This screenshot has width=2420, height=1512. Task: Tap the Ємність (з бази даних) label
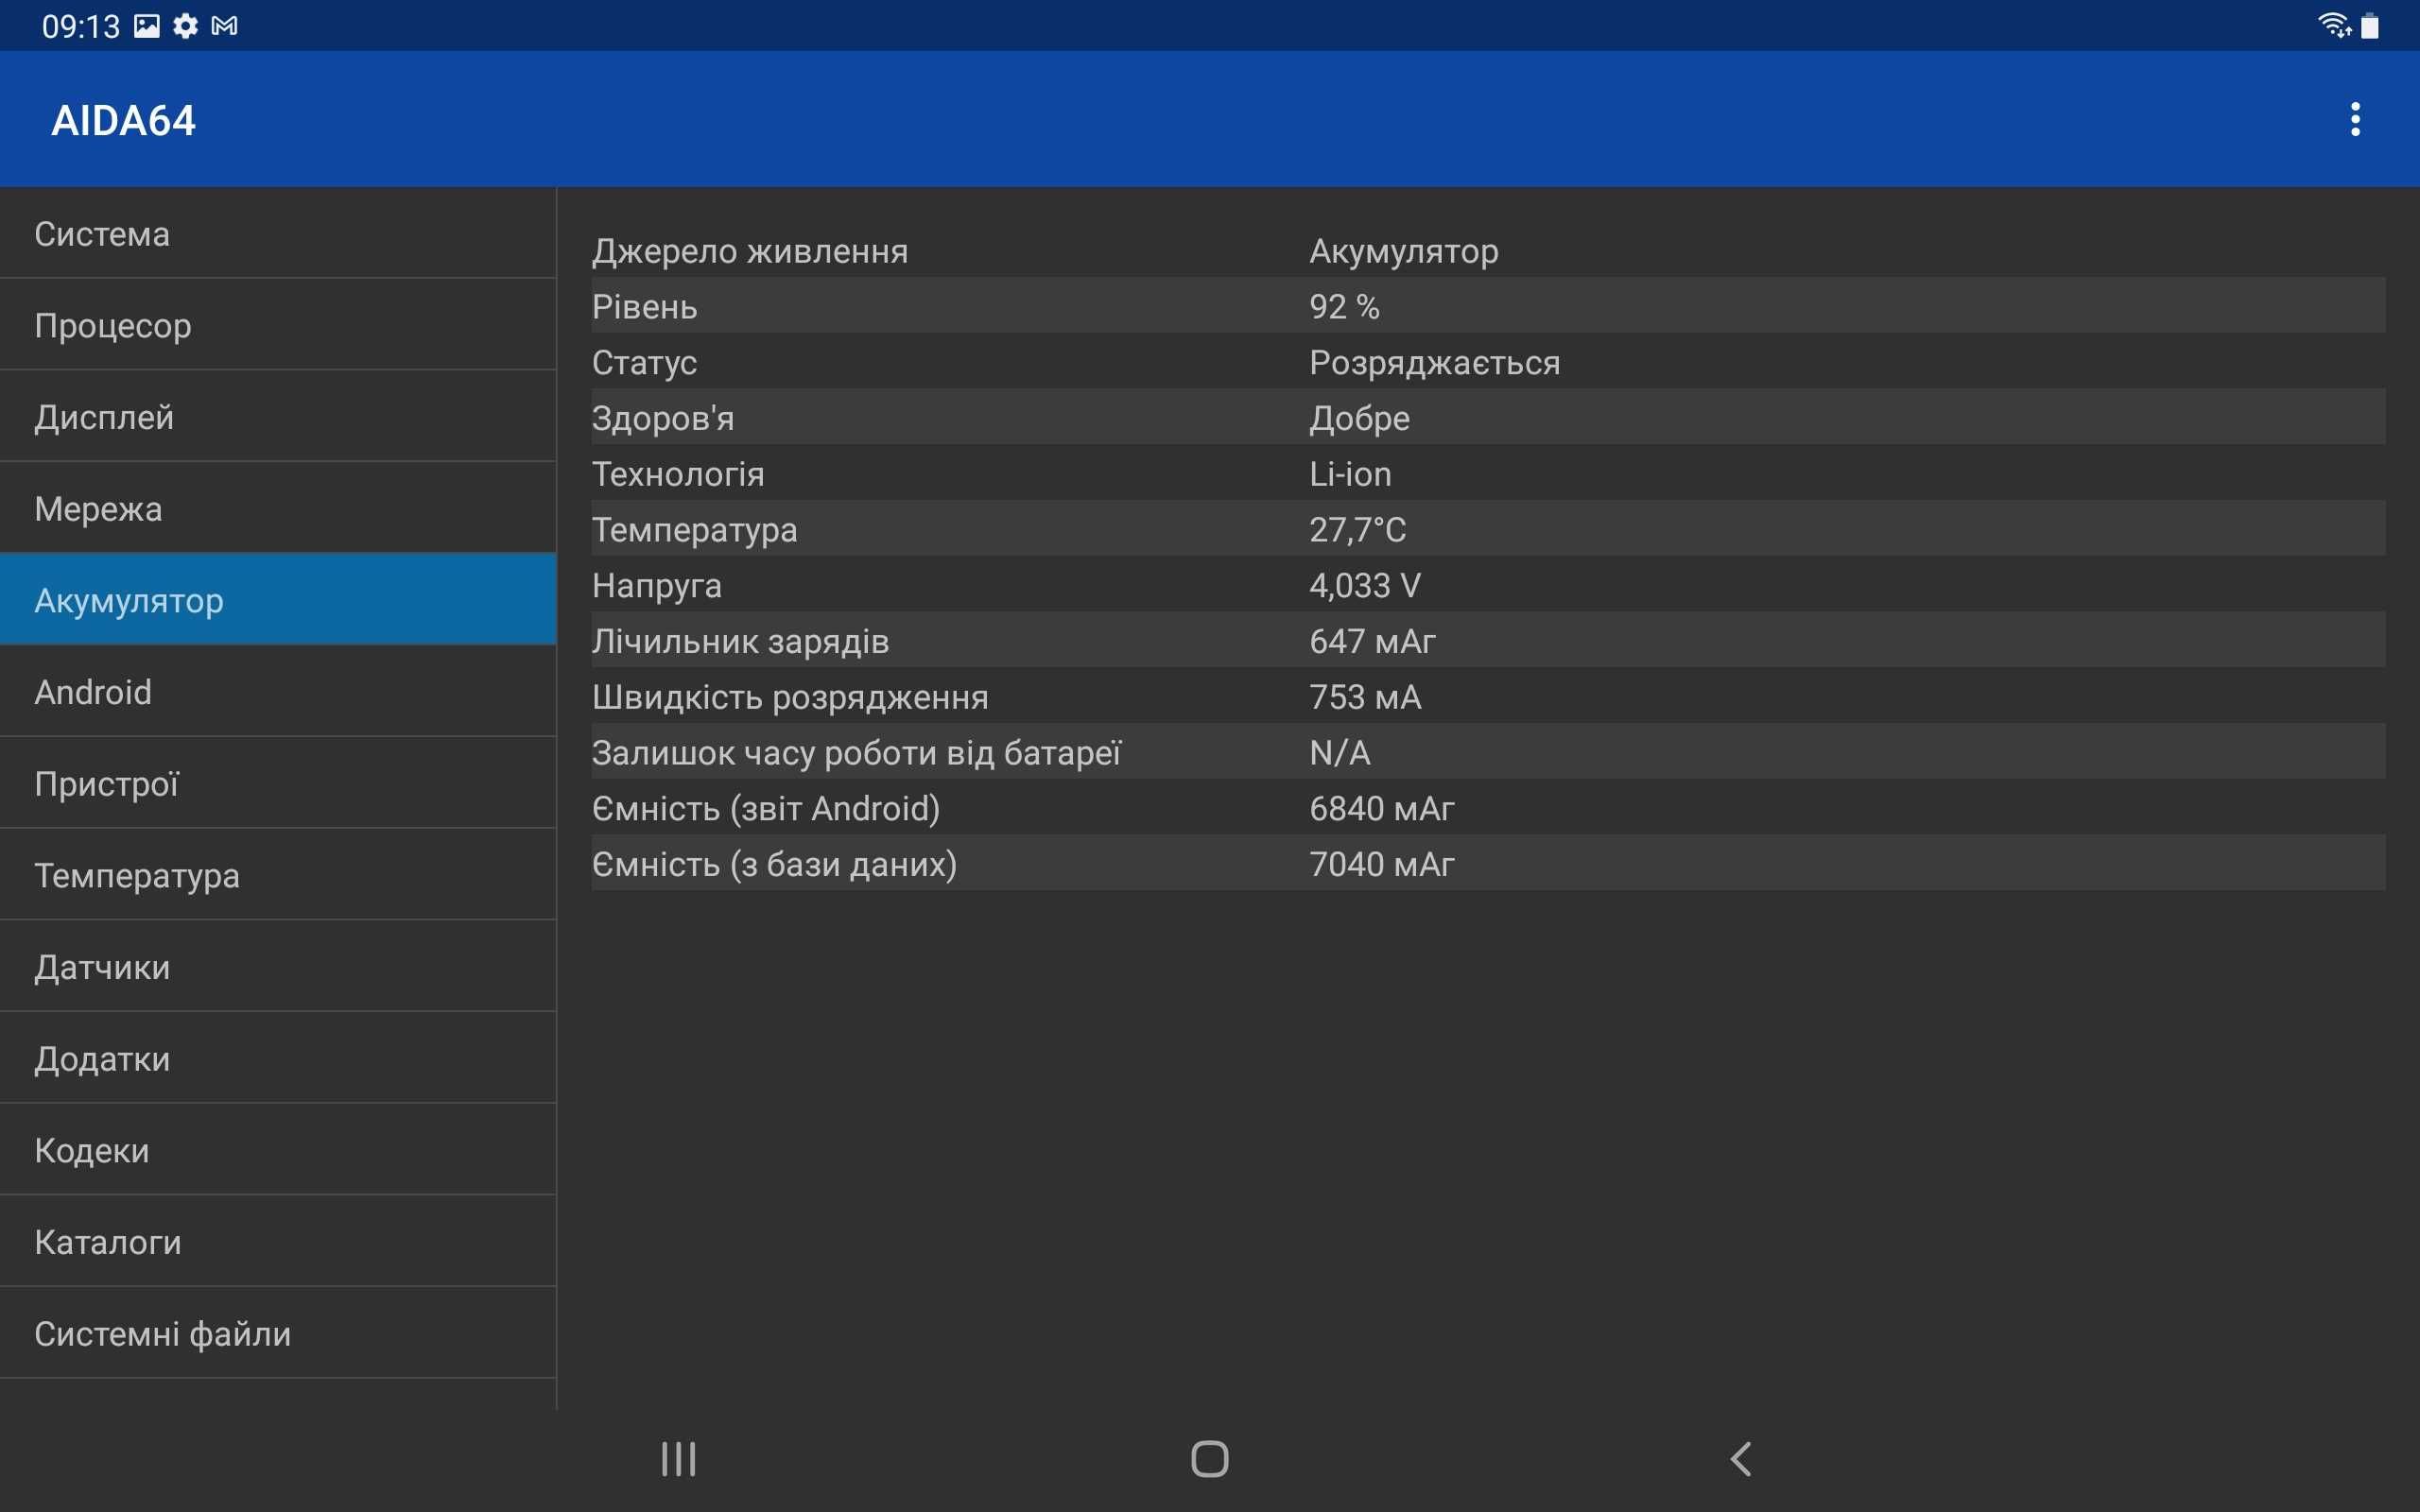pos(775,864)
